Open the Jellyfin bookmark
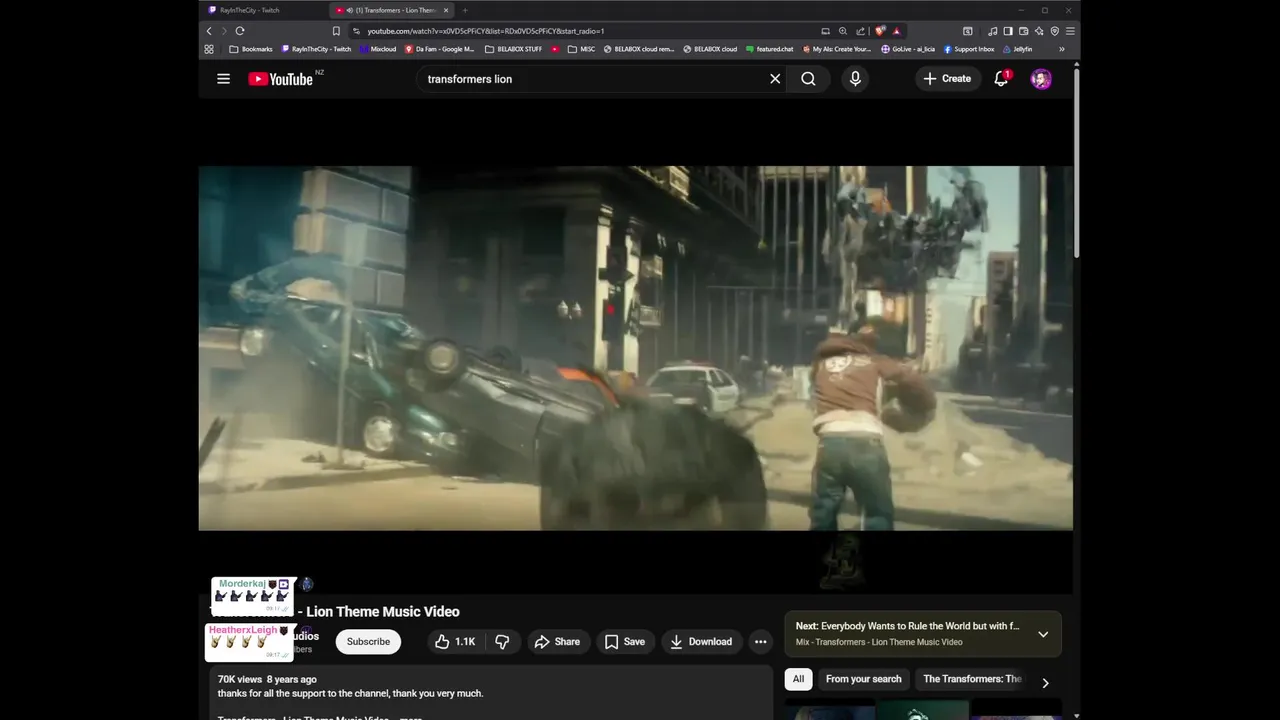This screenshot has height=720, width=1280. point(1018,49)
